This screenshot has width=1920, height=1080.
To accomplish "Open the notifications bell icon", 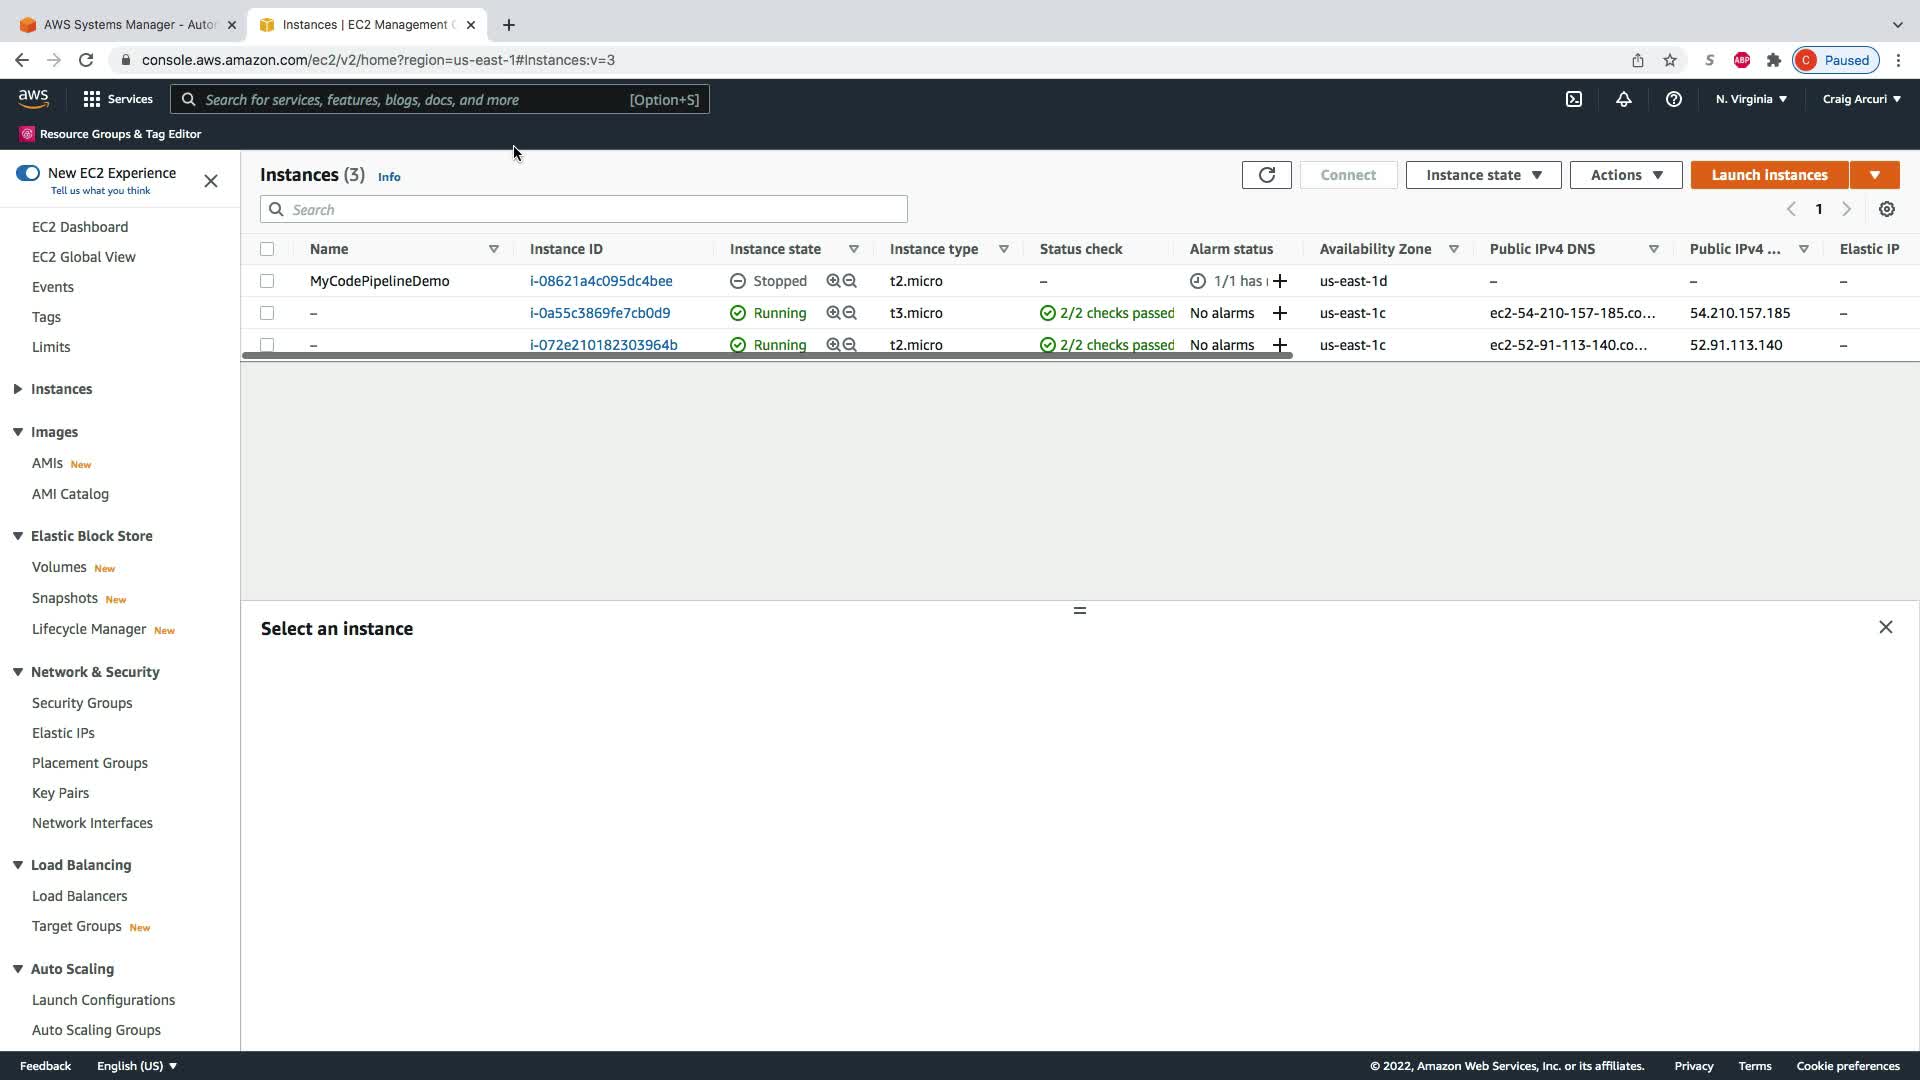I will click(x=1623, y=99).
